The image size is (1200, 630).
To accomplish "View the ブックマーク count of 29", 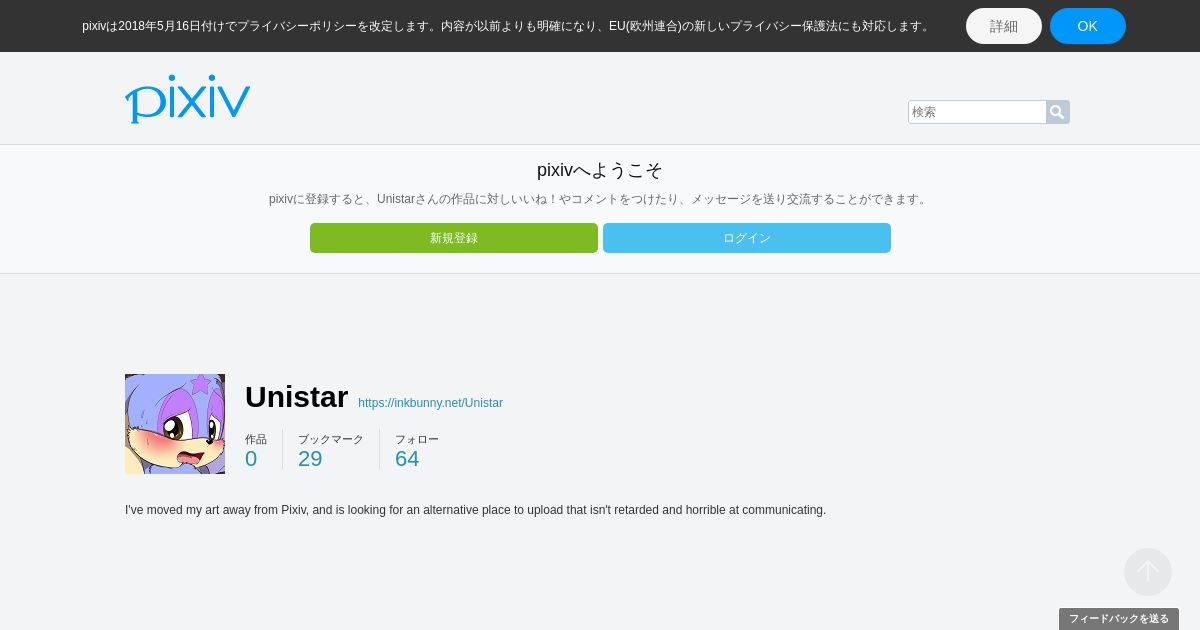I will point(310,459).
